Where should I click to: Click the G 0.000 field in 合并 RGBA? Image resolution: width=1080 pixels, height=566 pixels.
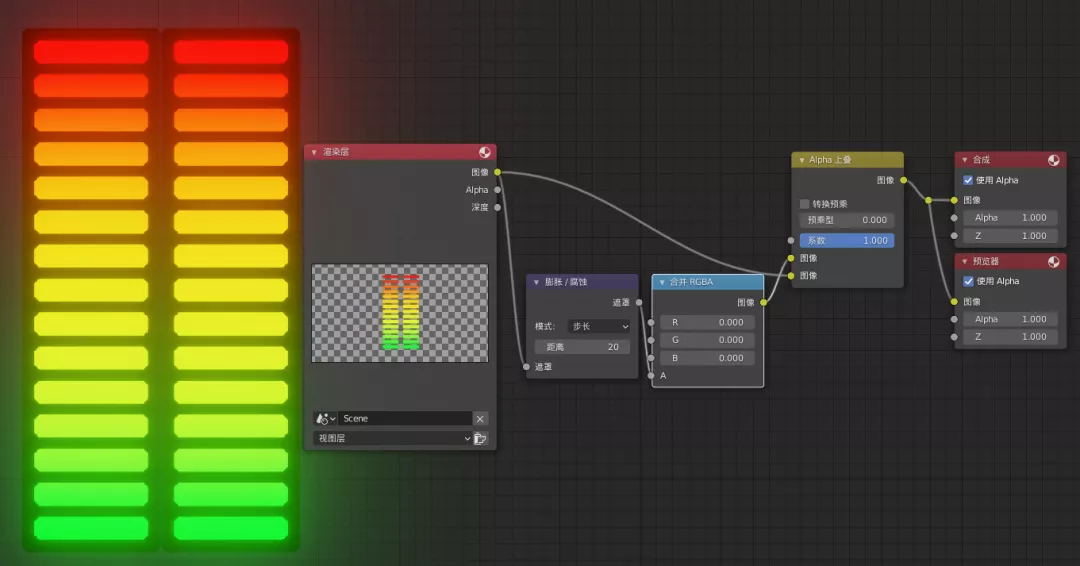pyautogui.click(x=707, y=340)
